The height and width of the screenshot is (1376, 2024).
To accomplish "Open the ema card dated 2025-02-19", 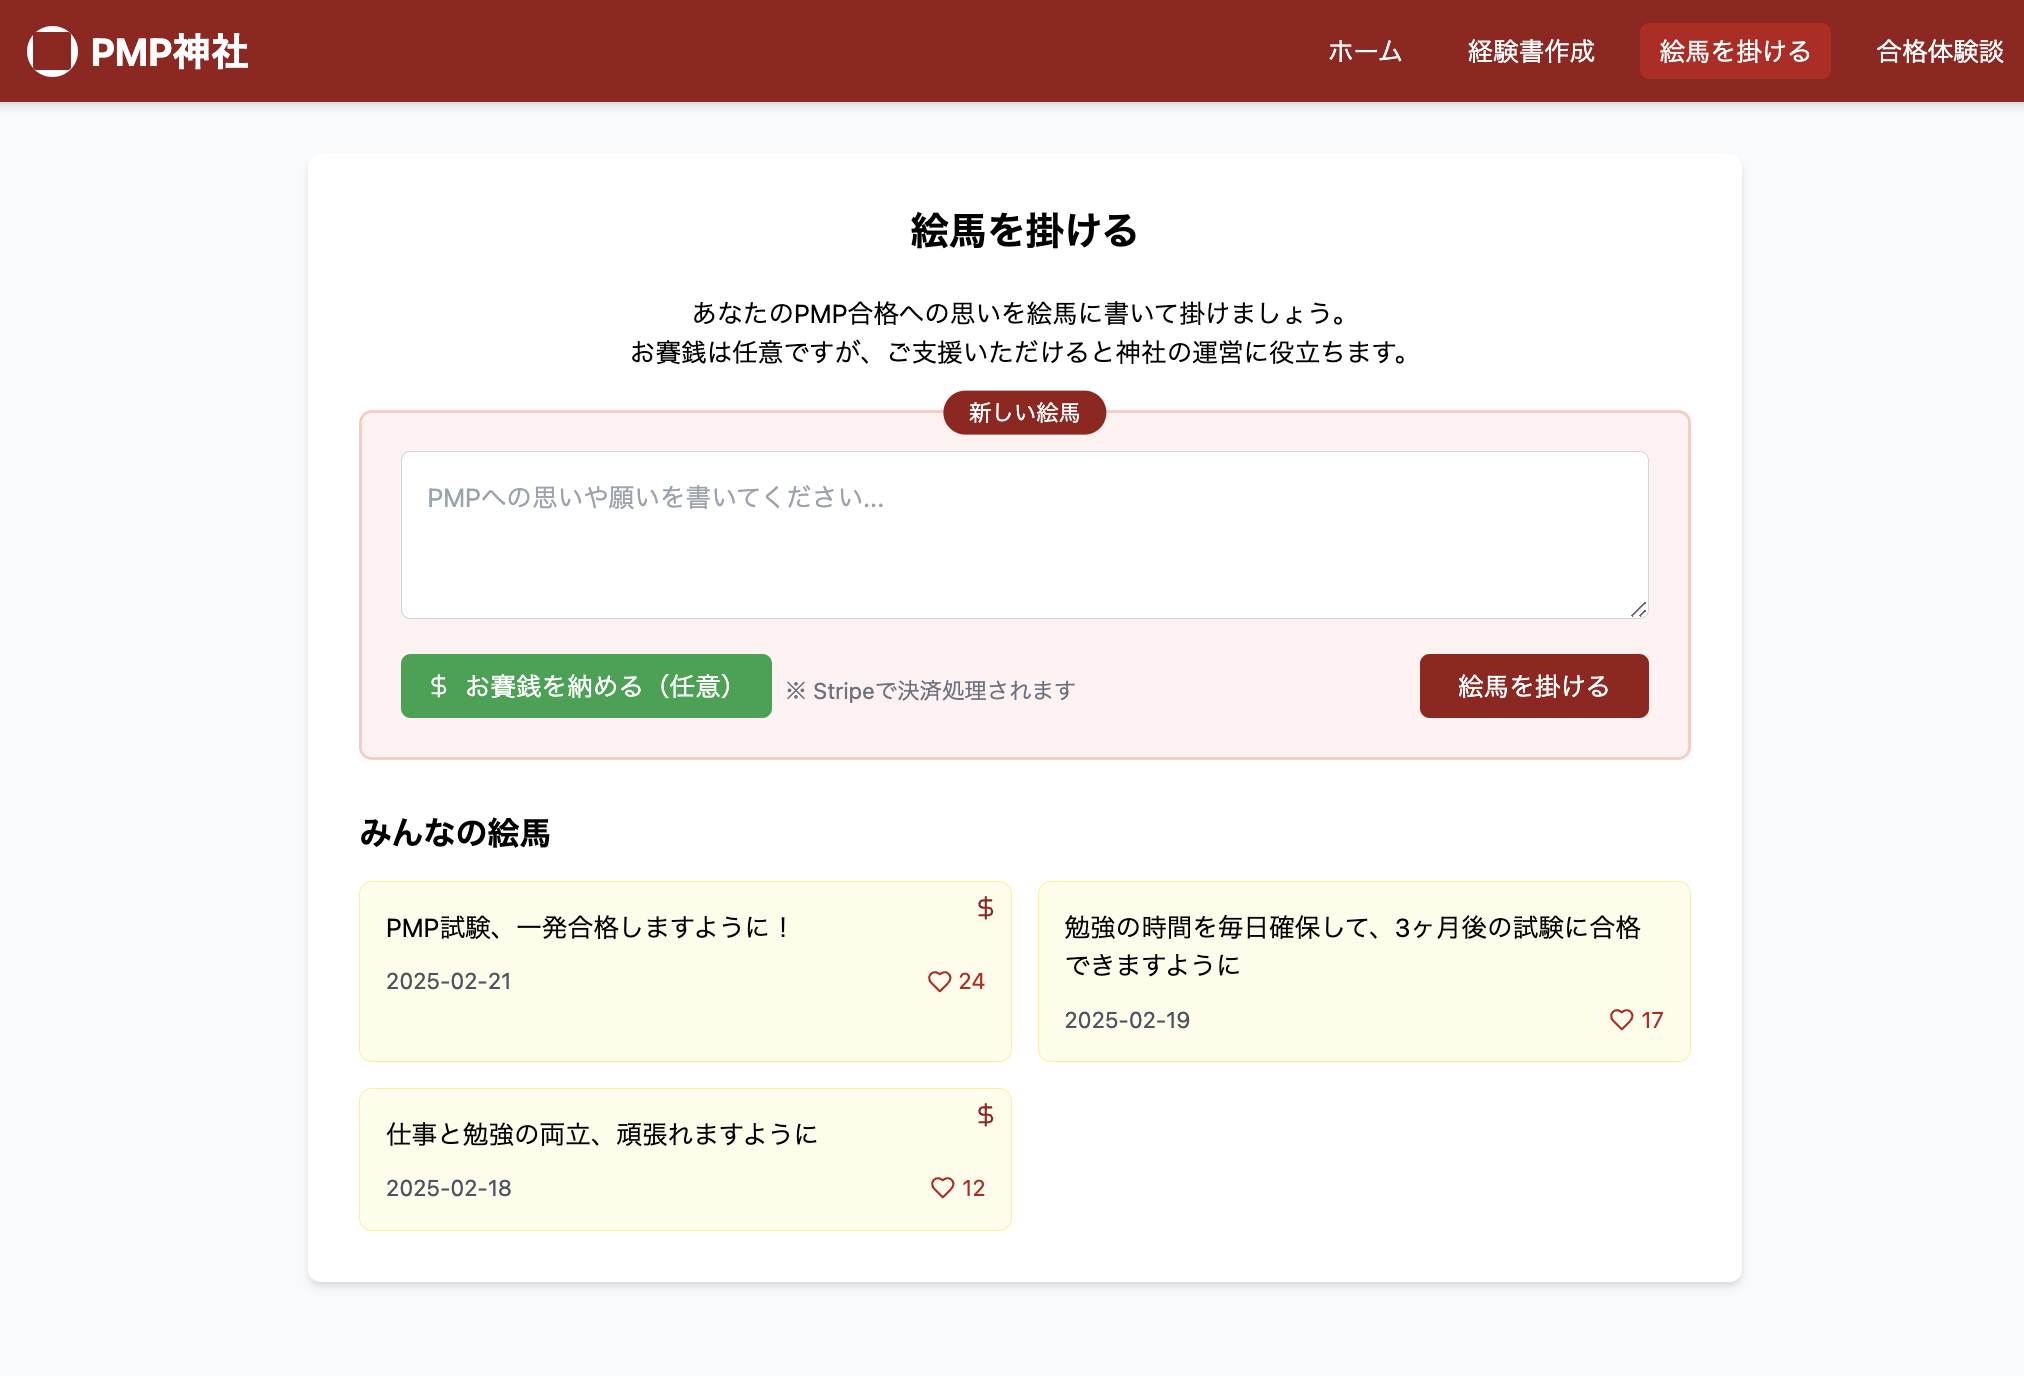I will [x=1363, y=971].
